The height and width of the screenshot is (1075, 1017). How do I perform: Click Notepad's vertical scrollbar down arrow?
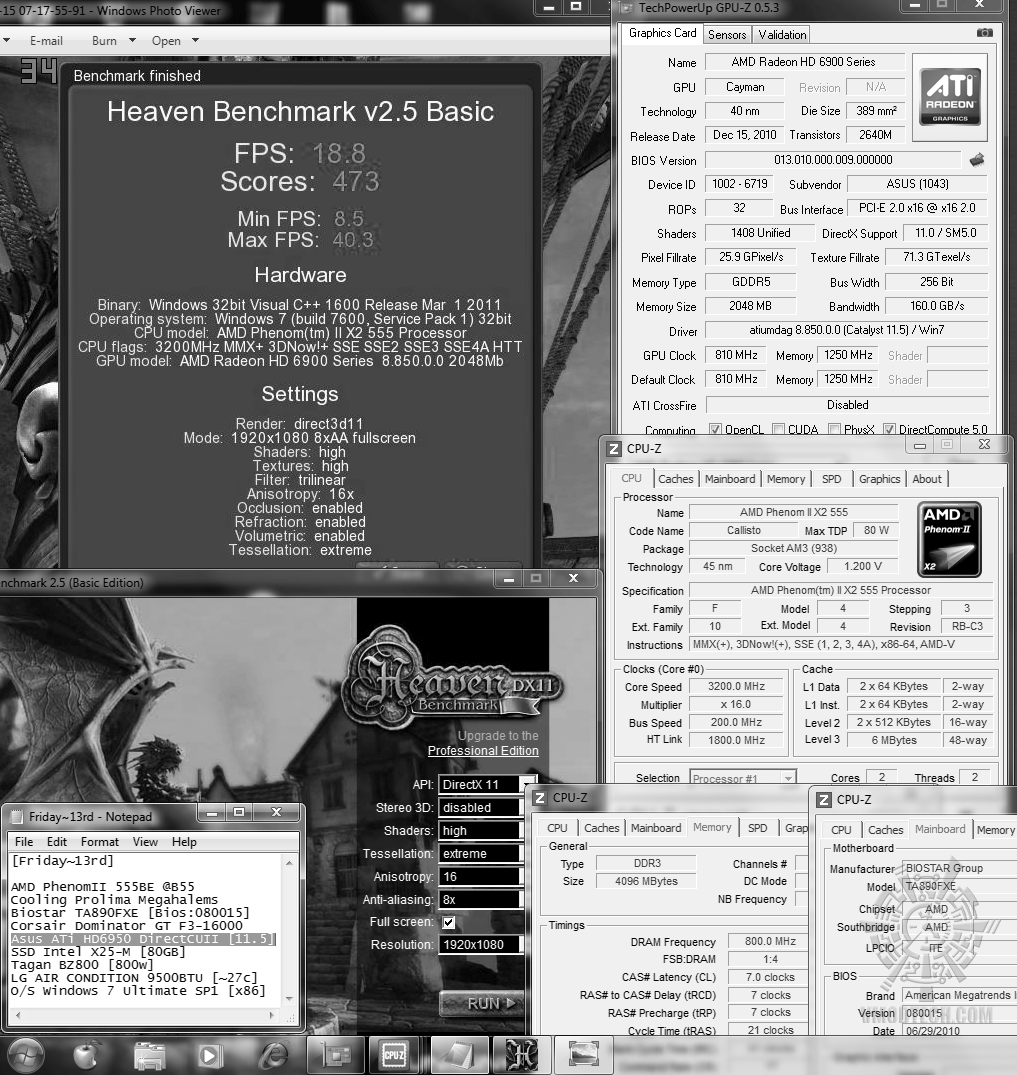(x=289, y=998)
